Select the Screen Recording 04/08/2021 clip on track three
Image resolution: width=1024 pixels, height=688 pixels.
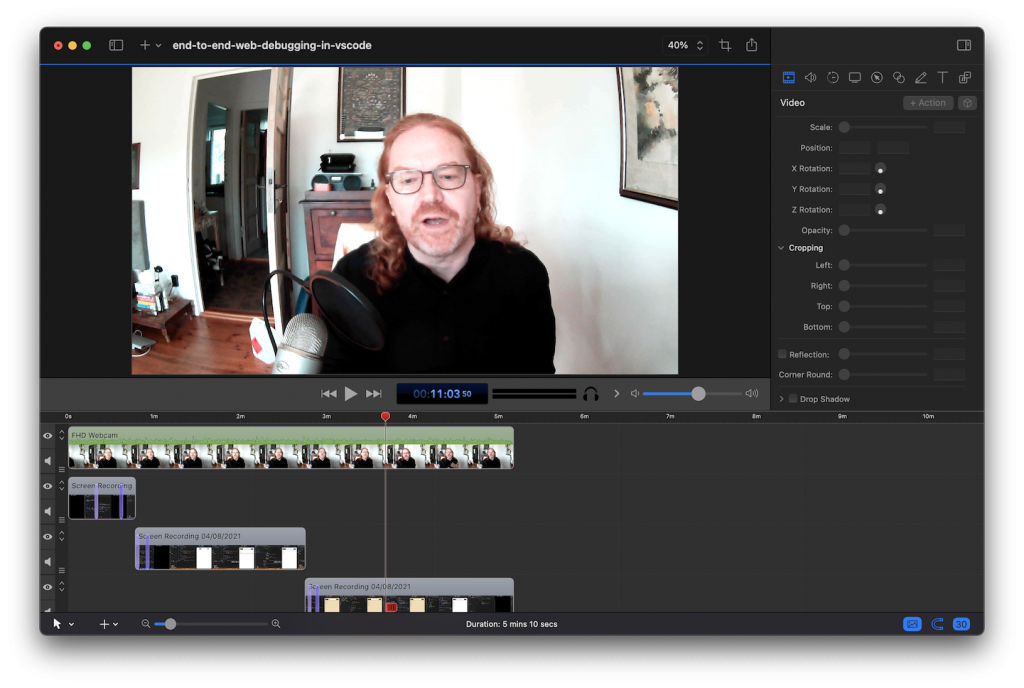pos(220,548)
